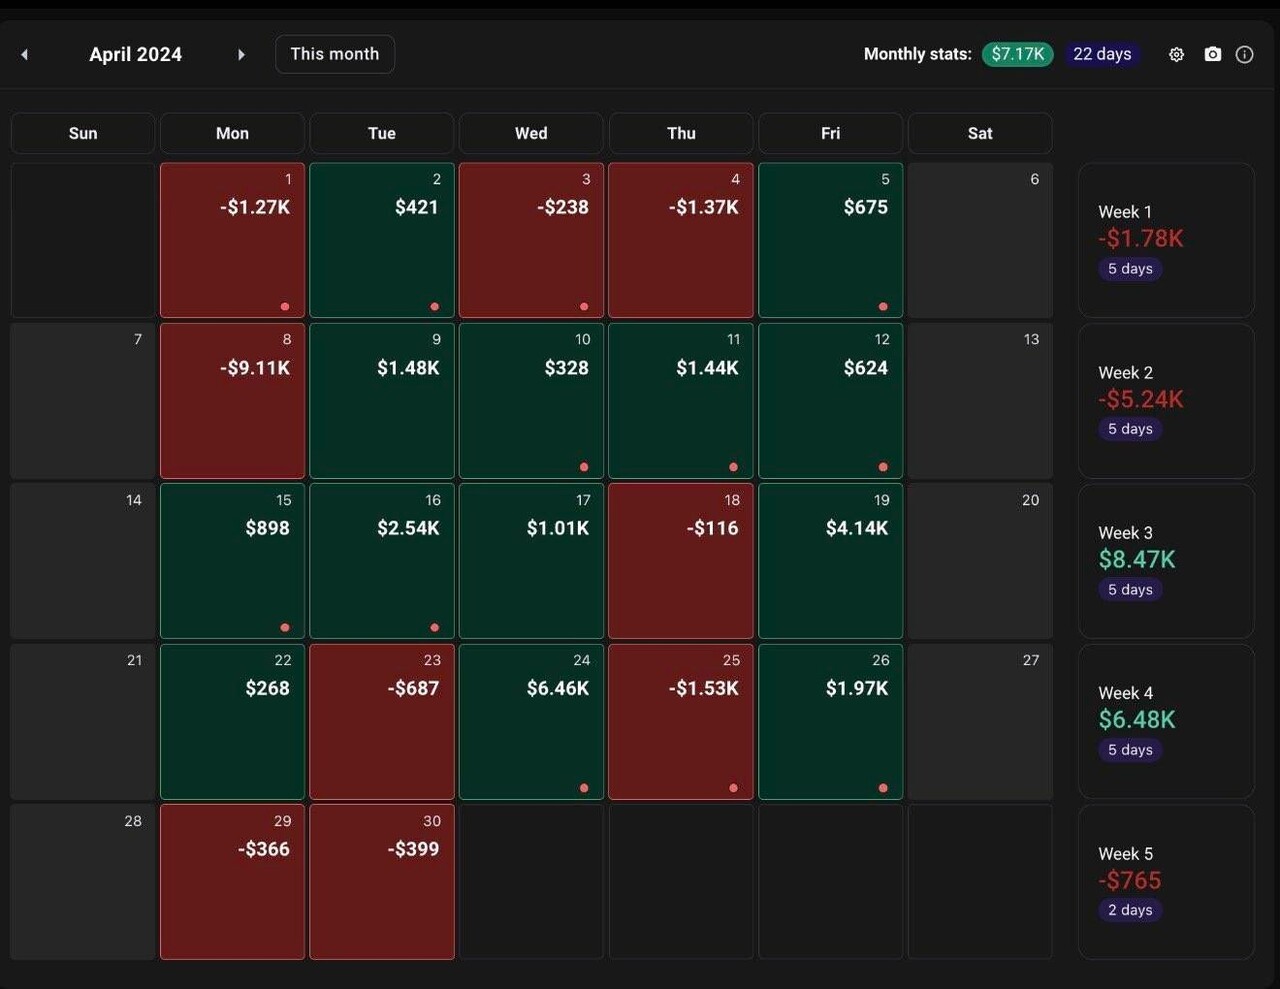Click the Wed column header
The height and width of the screenshot is (989, 1280).
click(x=531, y=133)
